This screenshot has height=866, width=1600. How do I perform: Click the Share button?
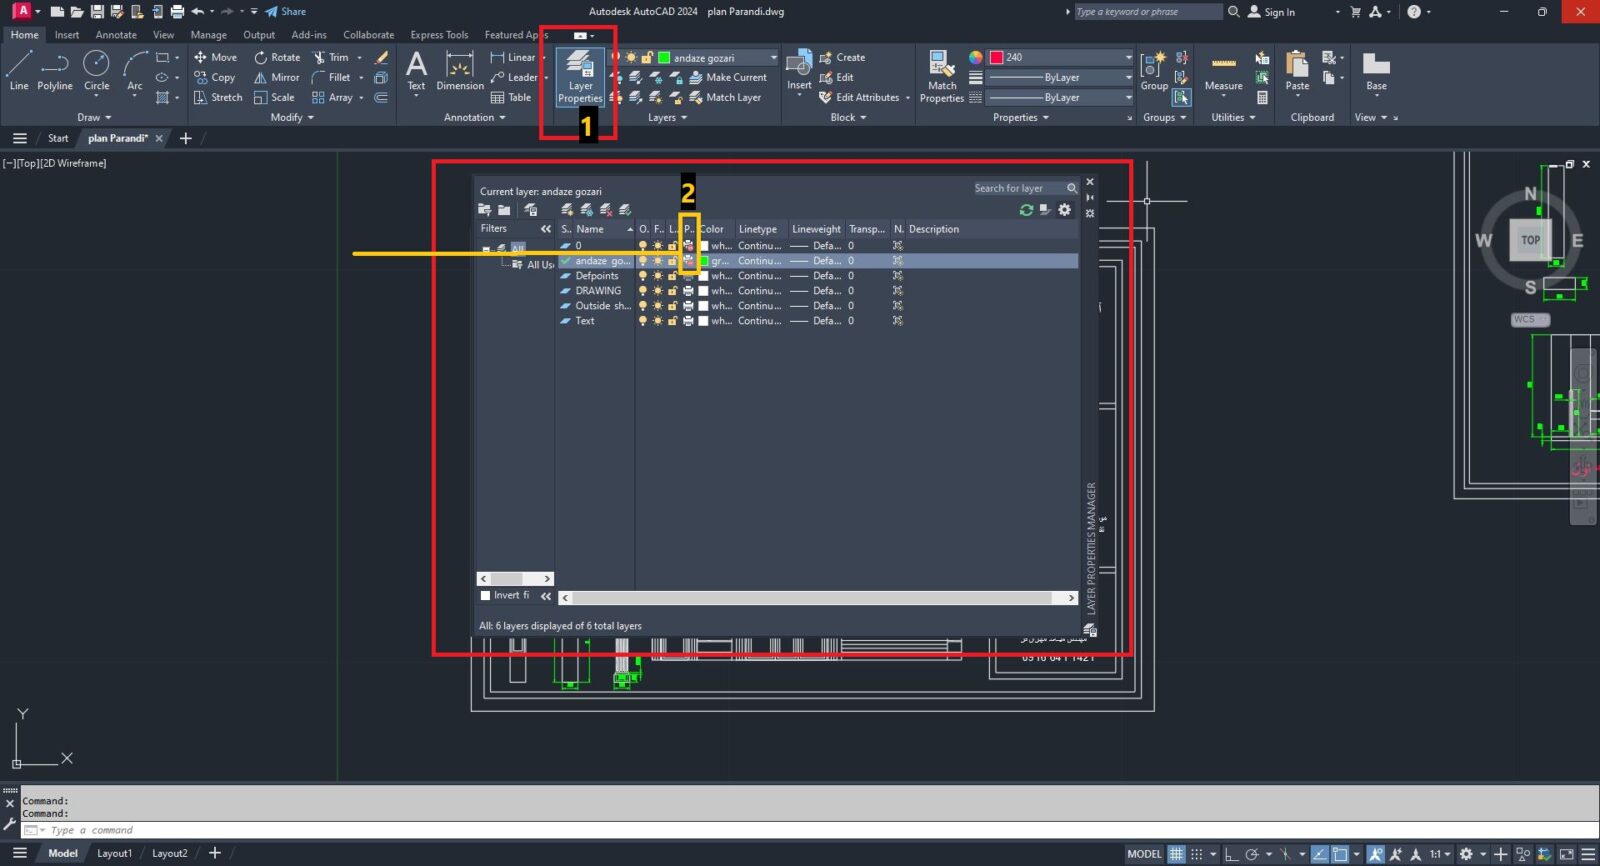click(286, 12)
